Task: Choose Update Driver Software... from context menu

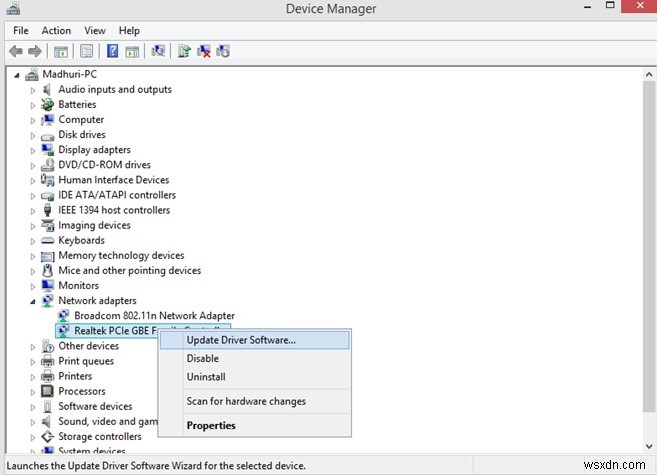Action: [254, 340]
